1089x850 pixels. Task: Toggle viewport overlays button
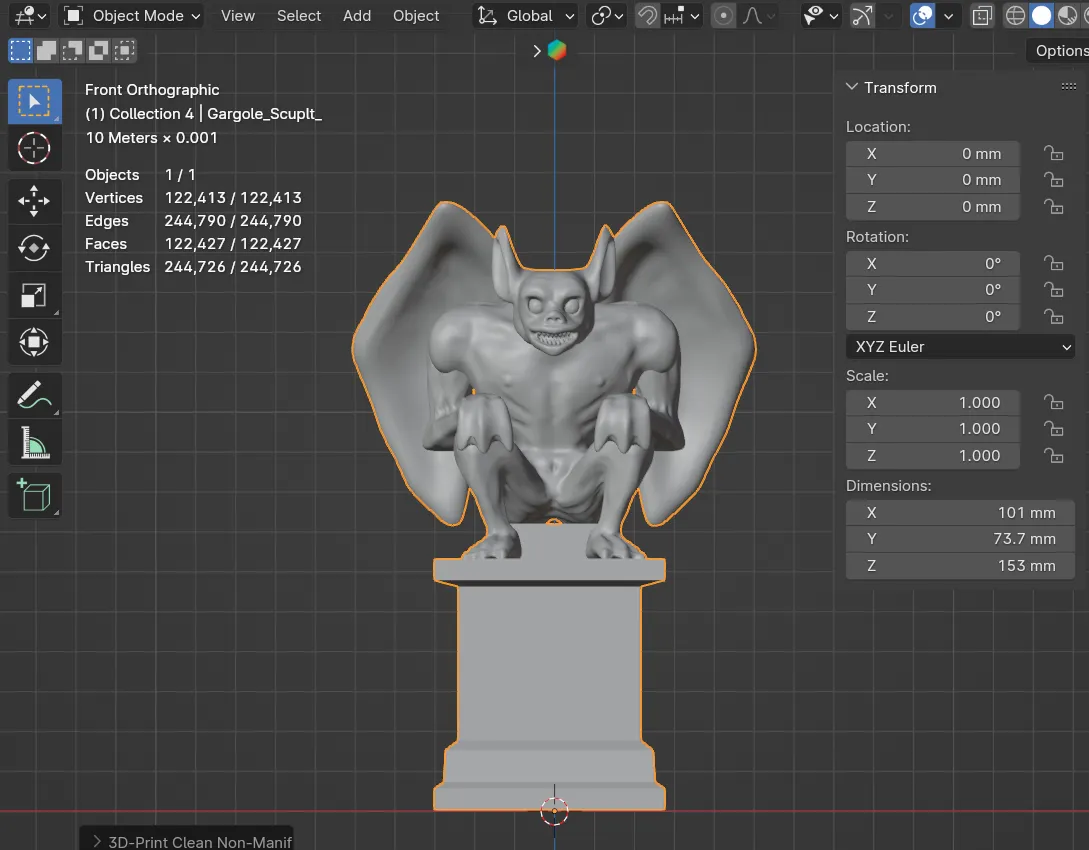(922, 16)
